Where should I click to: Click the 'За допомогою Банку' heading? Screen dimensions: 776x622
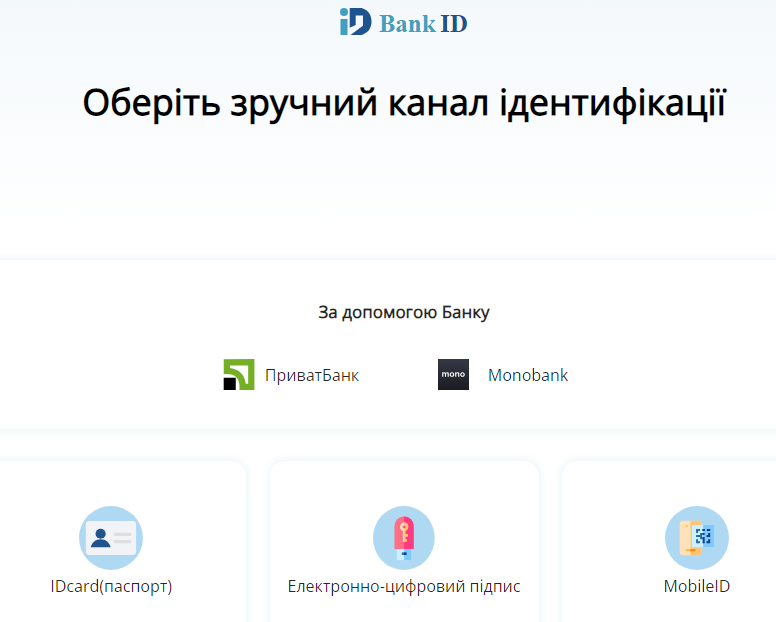pyautogui.click(x=404, y=312)
